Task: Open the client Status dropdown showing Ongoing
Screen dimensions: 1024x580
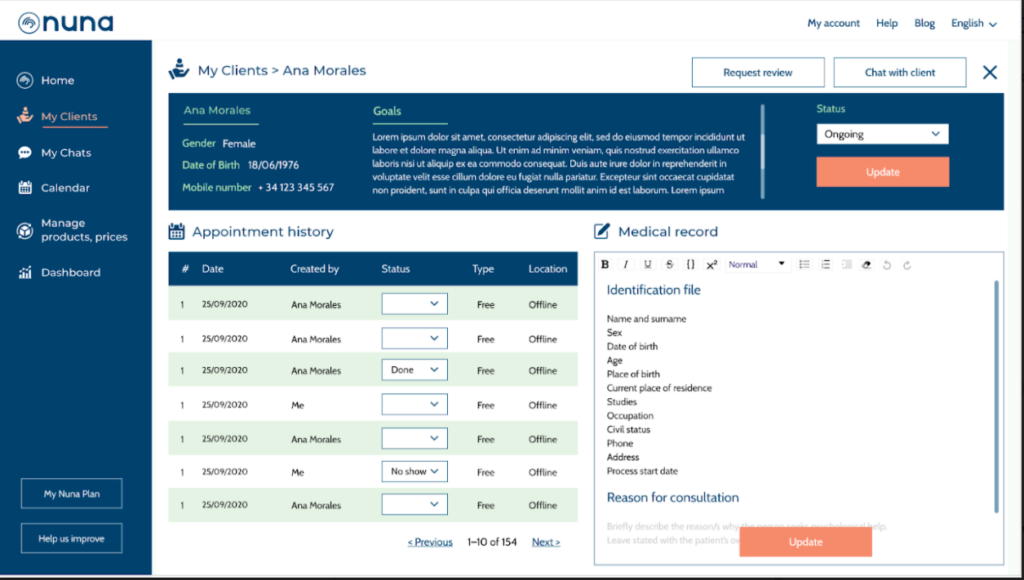Action: click(882, 134)
